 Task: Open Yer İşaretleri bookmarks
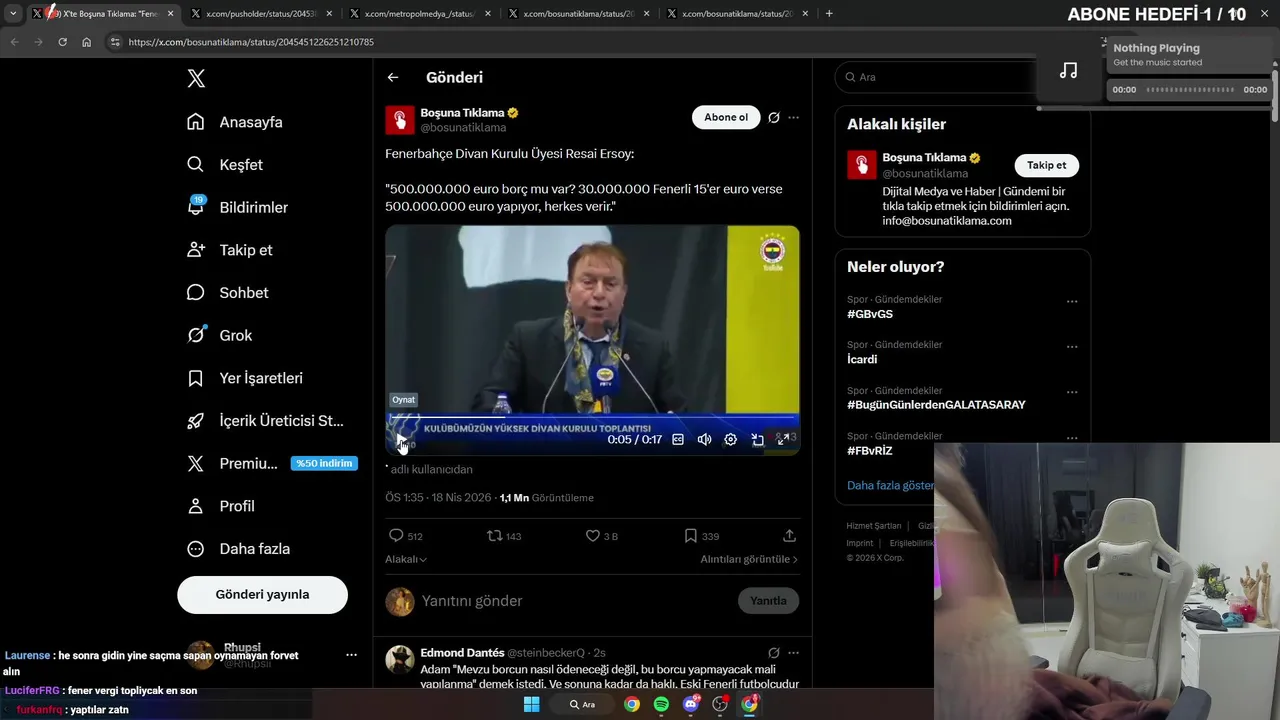tap(245, 378)
